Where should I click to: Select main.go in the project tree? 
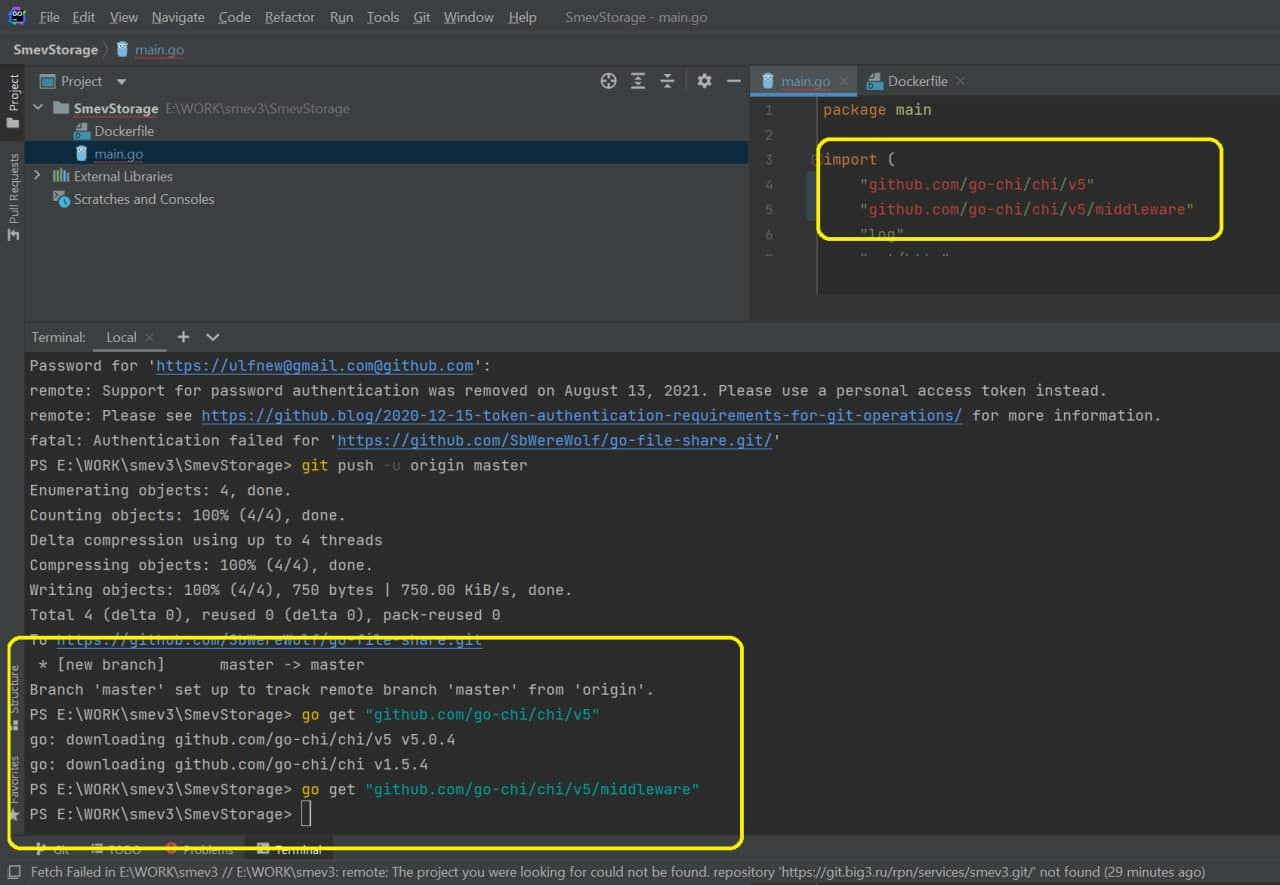tap(118, 154)
